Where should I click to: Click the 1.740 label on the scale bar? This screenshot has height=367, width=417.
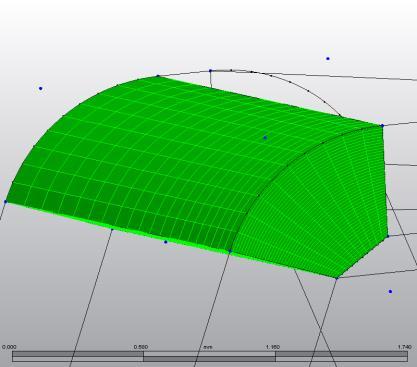[404, 347]
